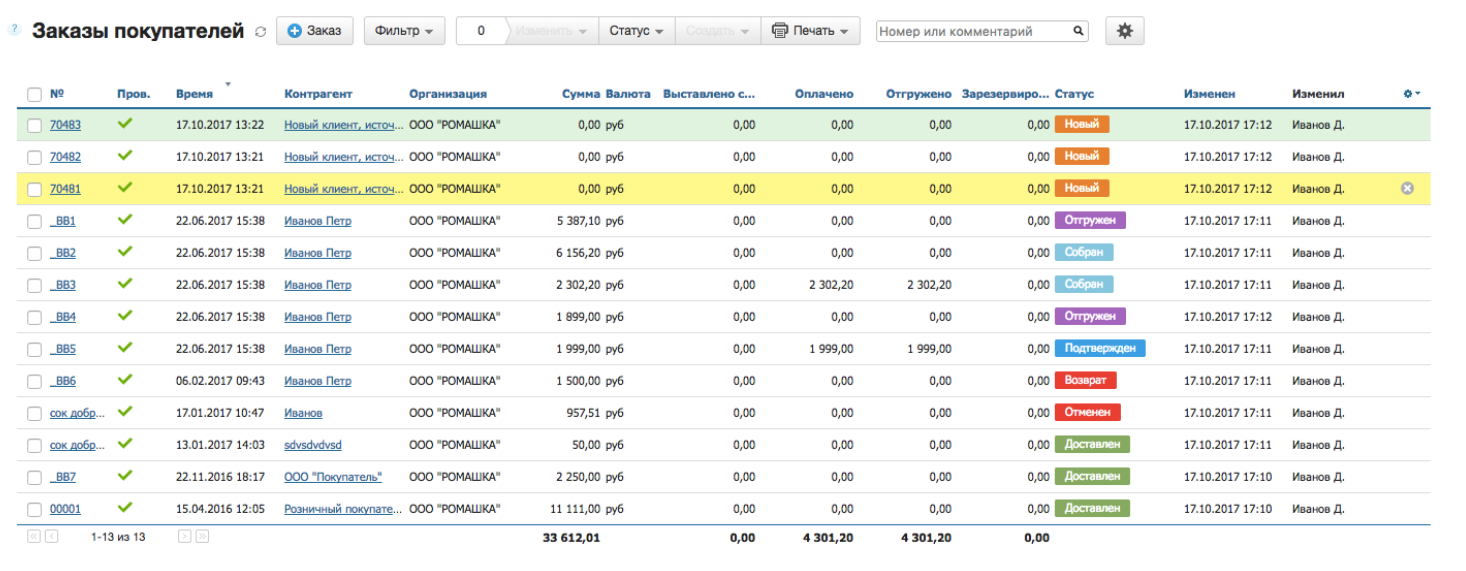The height and width of the screenshot is (571, 1466).
Task: Go to next page arrow in pagination
Action: click(184, 537)
